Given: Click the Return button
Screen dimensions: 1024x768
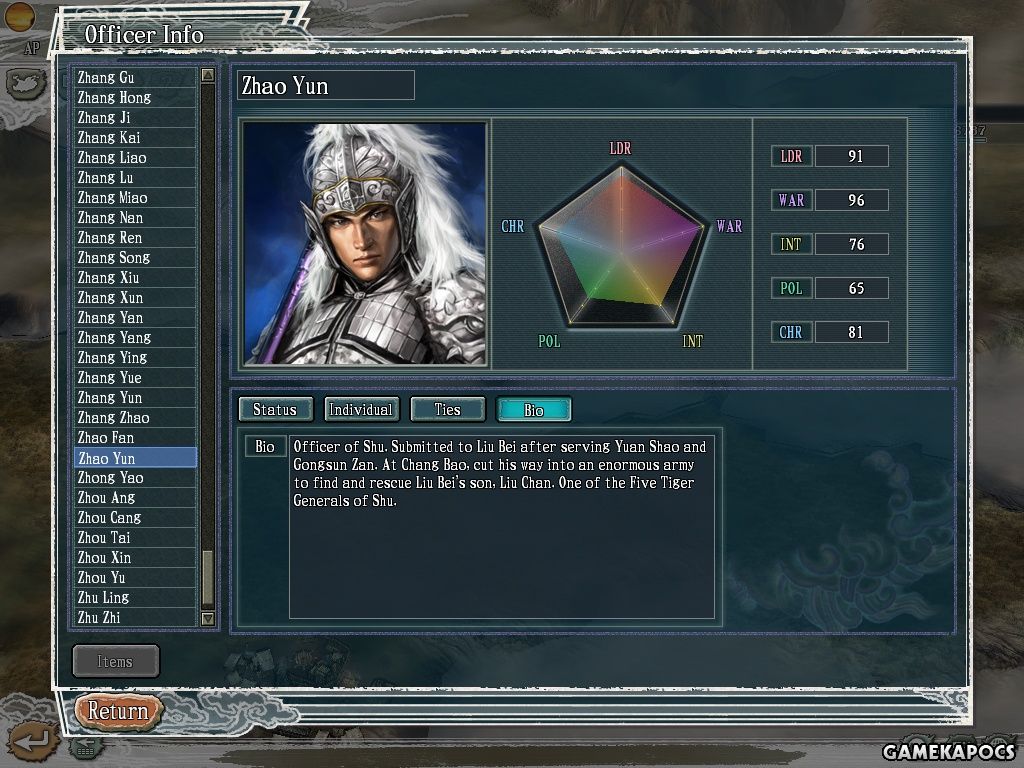Looking at the screenshot, I should click(x=118, y=711).
